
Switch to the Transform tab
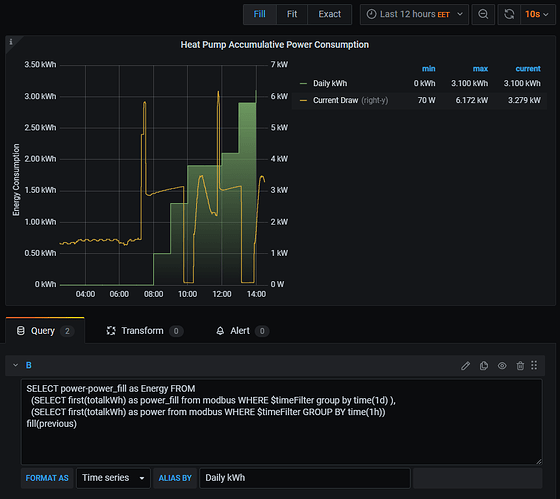point(145,331)
